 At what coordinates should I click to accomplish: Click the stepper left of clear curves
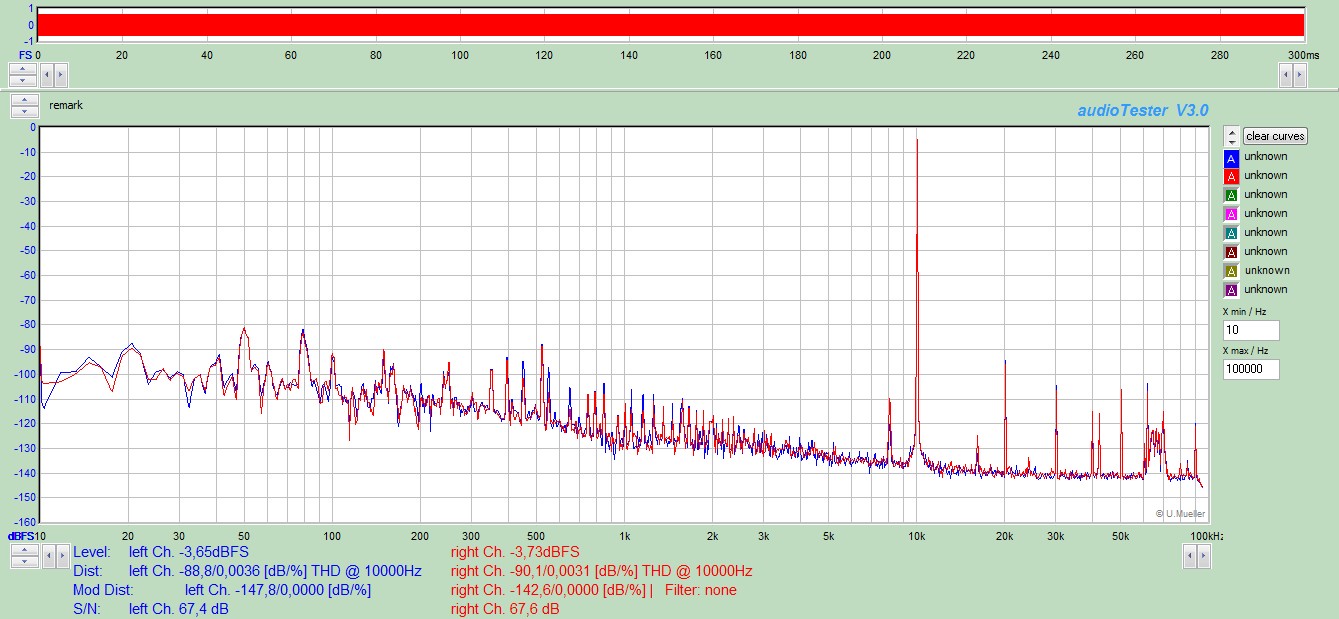click(x=1232, y=136)
